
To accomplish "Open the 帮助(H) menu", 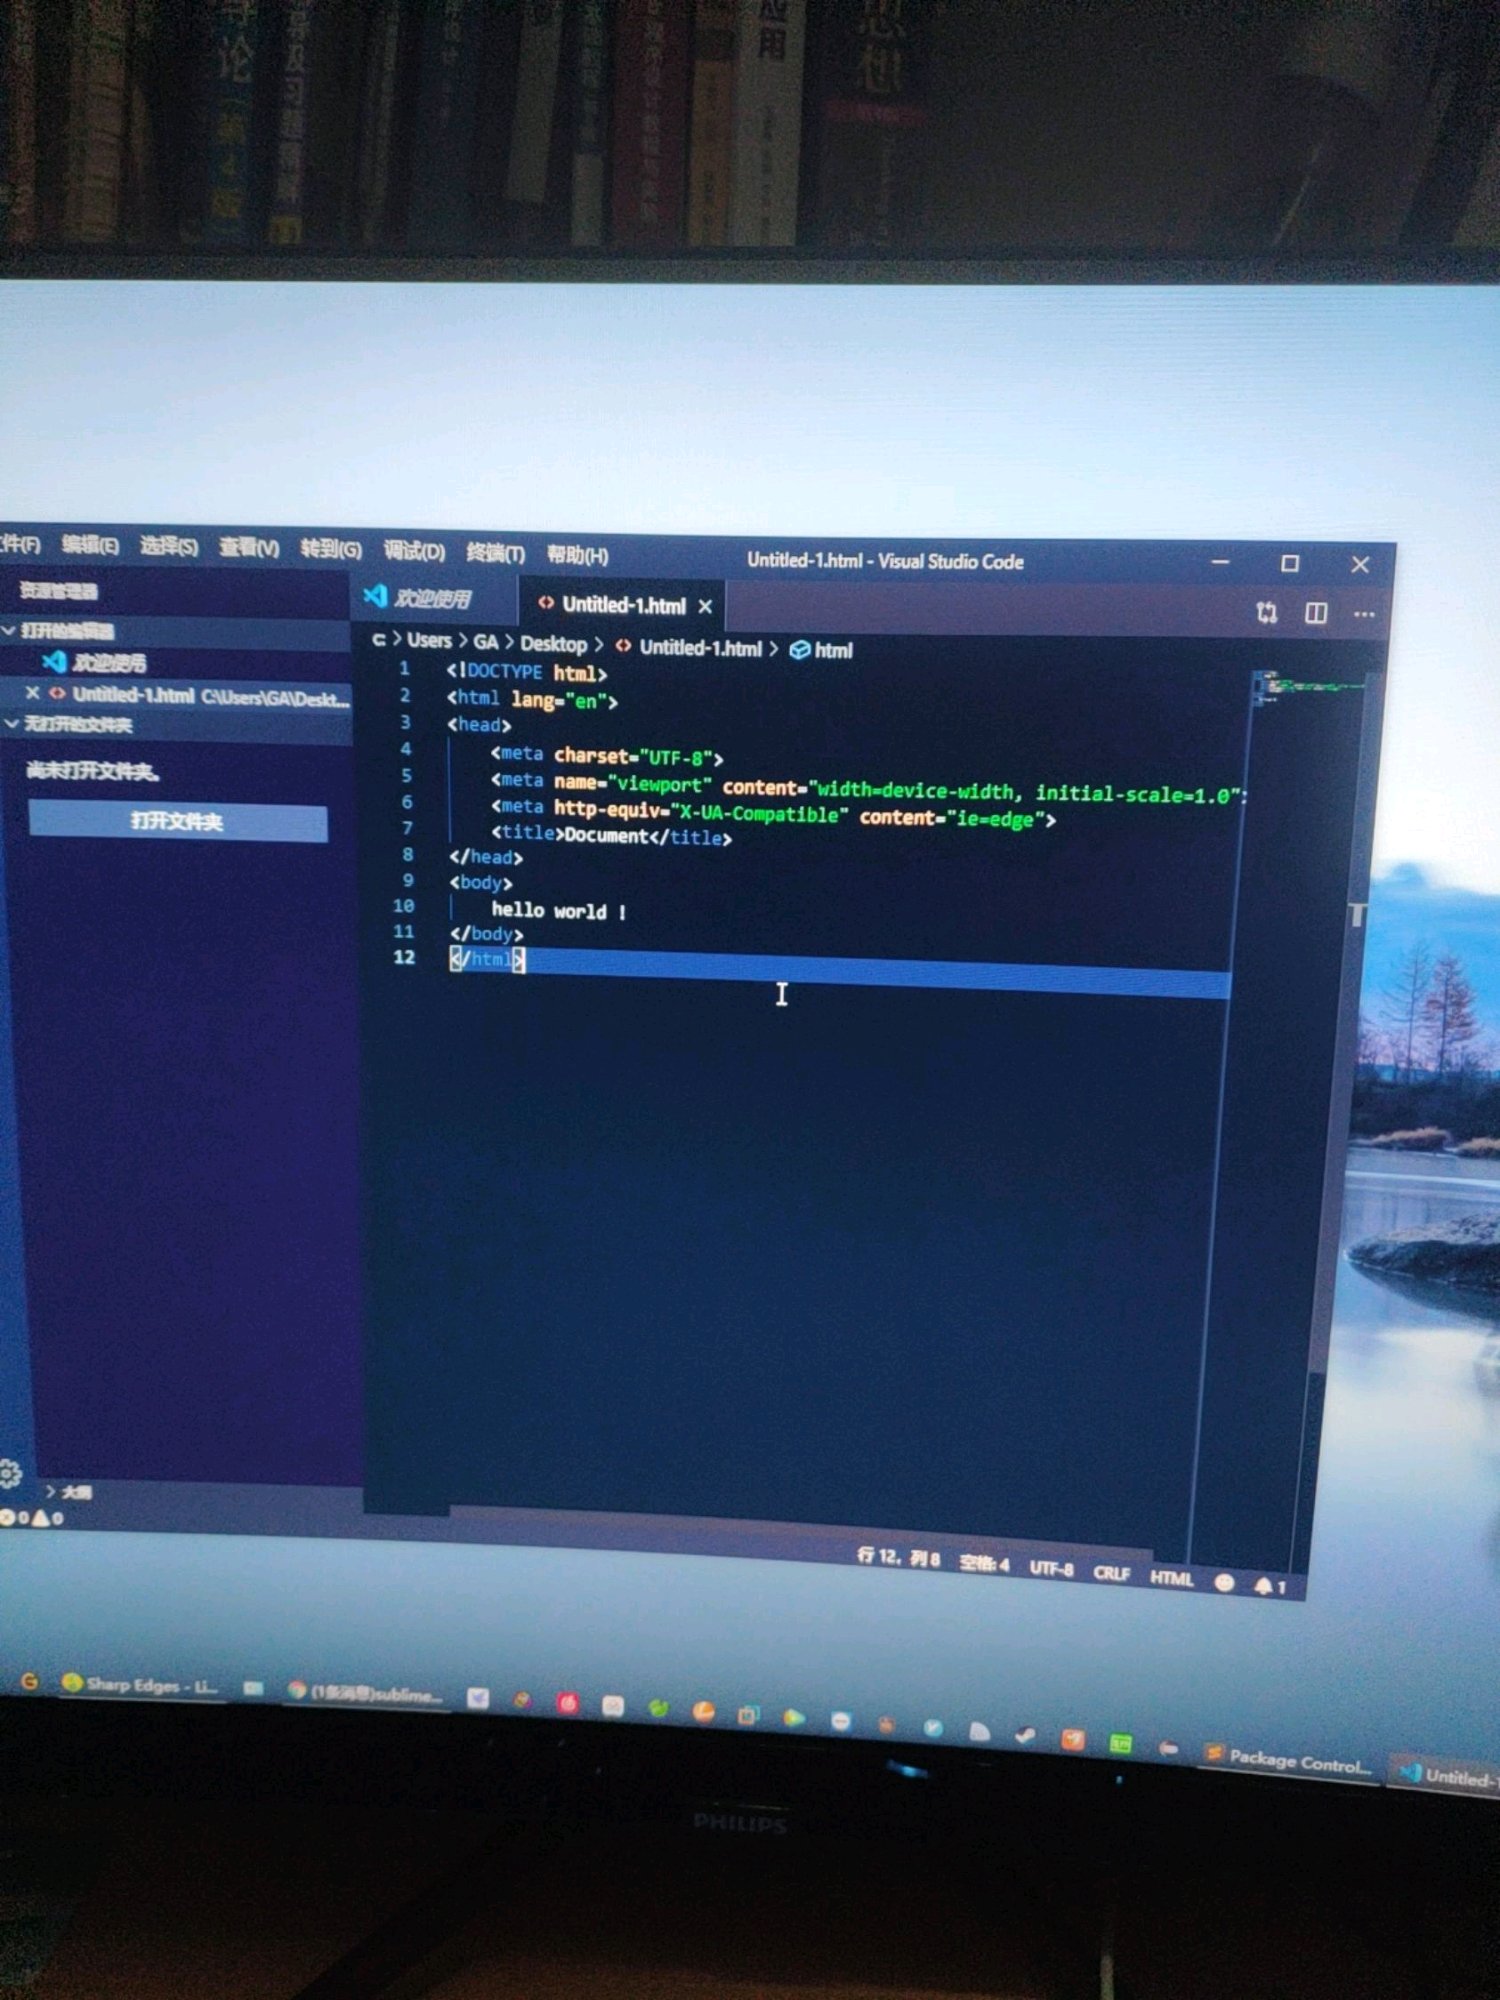I will pos(577,555).
